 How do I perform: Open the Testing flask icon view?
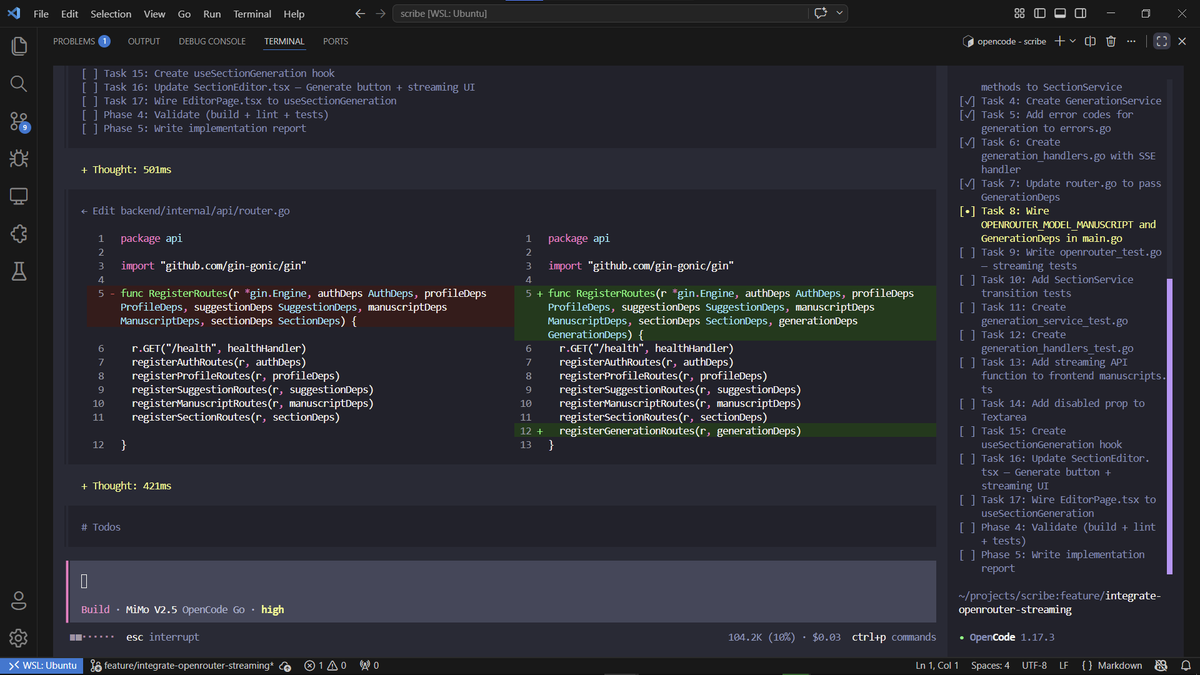[x=19, y=271]
